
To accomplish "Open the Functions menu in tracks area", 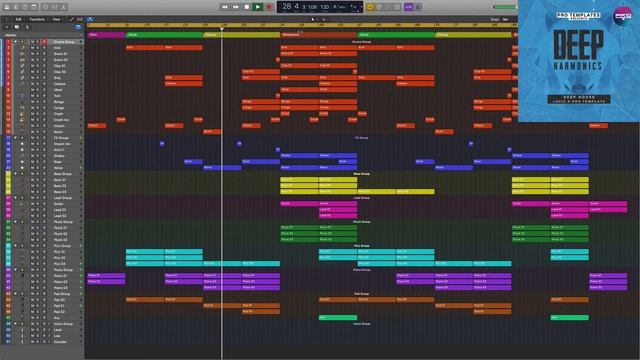I will tap(37, 19).
